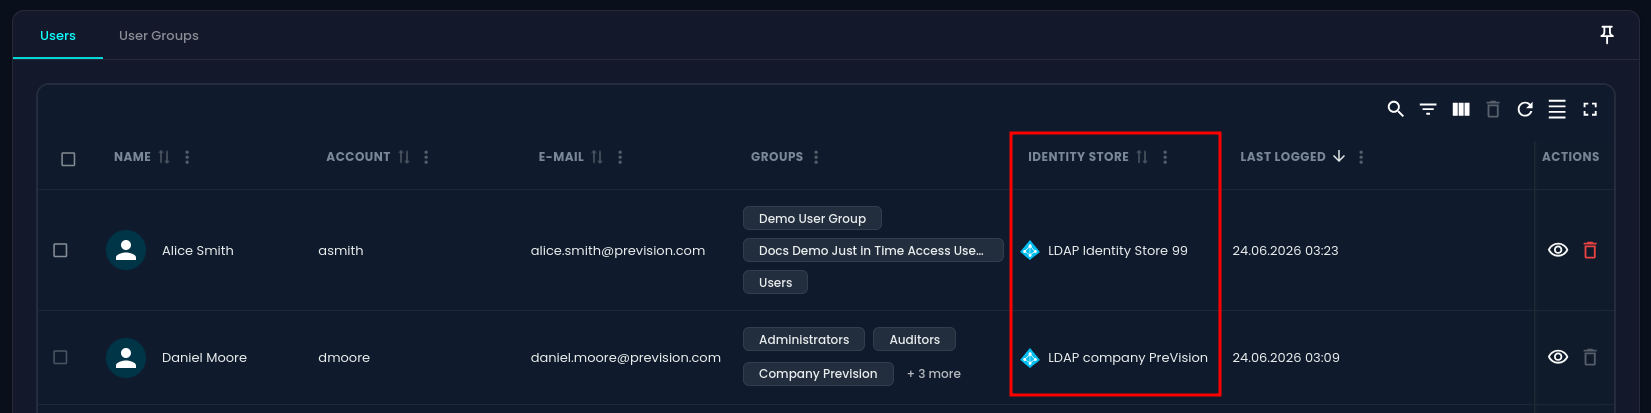Viewport: 1651px width, 413px height.
Task: Open the filter icon in the table toolbar
Action: (x=1428, y=109)
